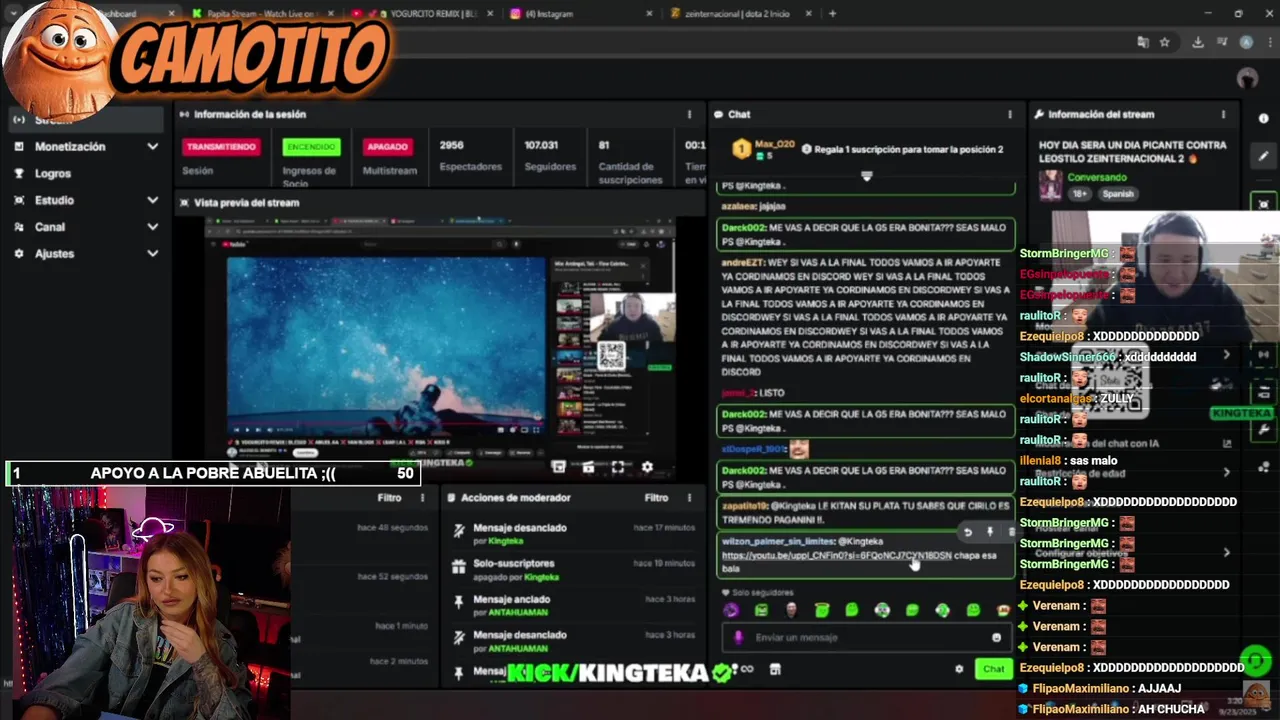Bookmark this page with the star icon

coord(1165,42)
